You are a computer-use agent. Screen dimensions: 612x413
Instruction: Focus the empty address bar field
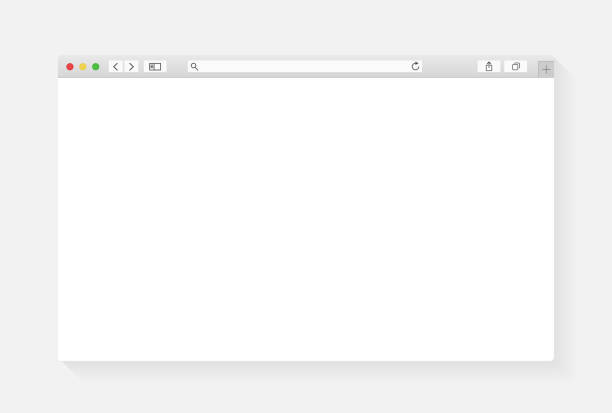[304, 66]
